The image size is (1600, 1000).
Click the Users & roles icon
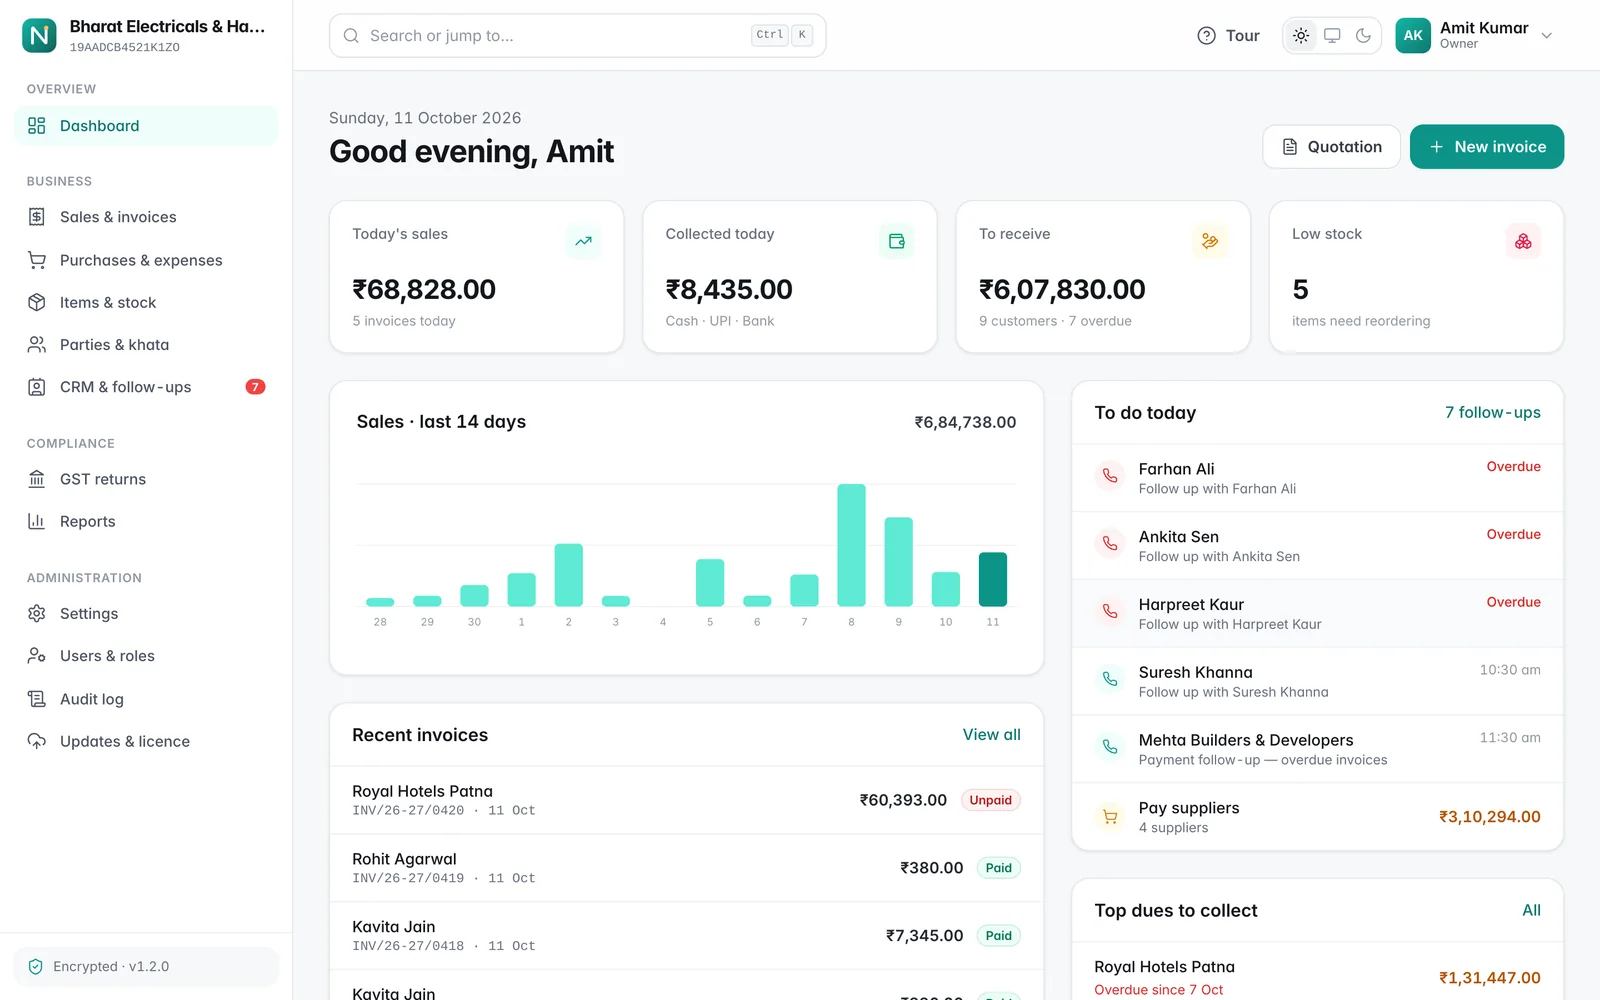point(37,656)
